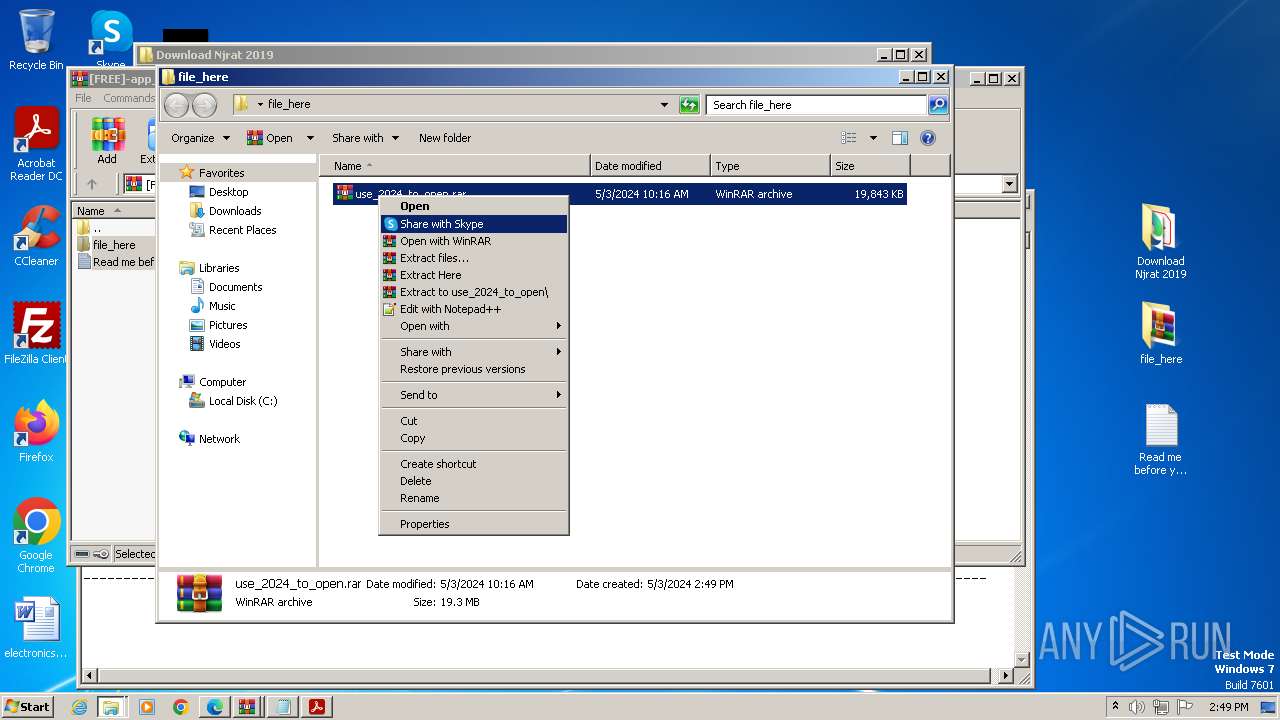1280x720 pixels.
Task: Open Acrobat taskbar button
Action: point(317,707)
